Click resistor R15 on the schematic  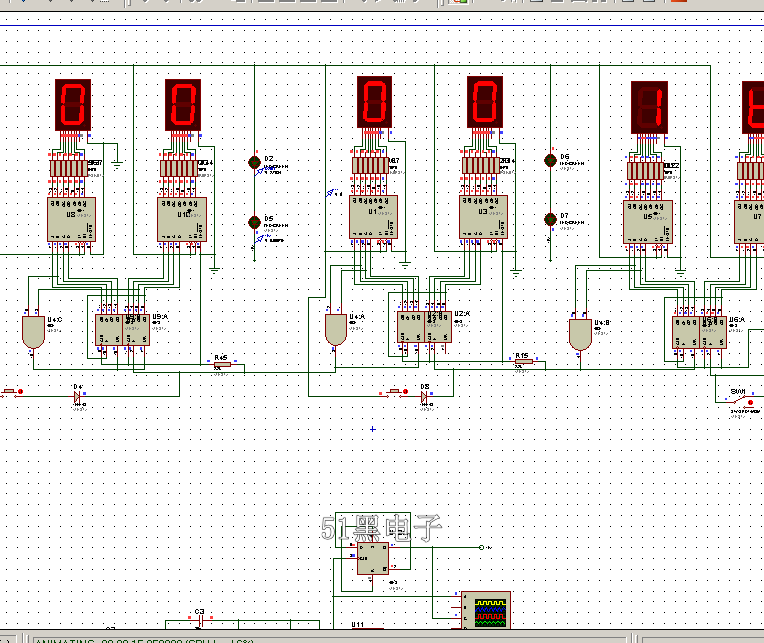[520, 364]
